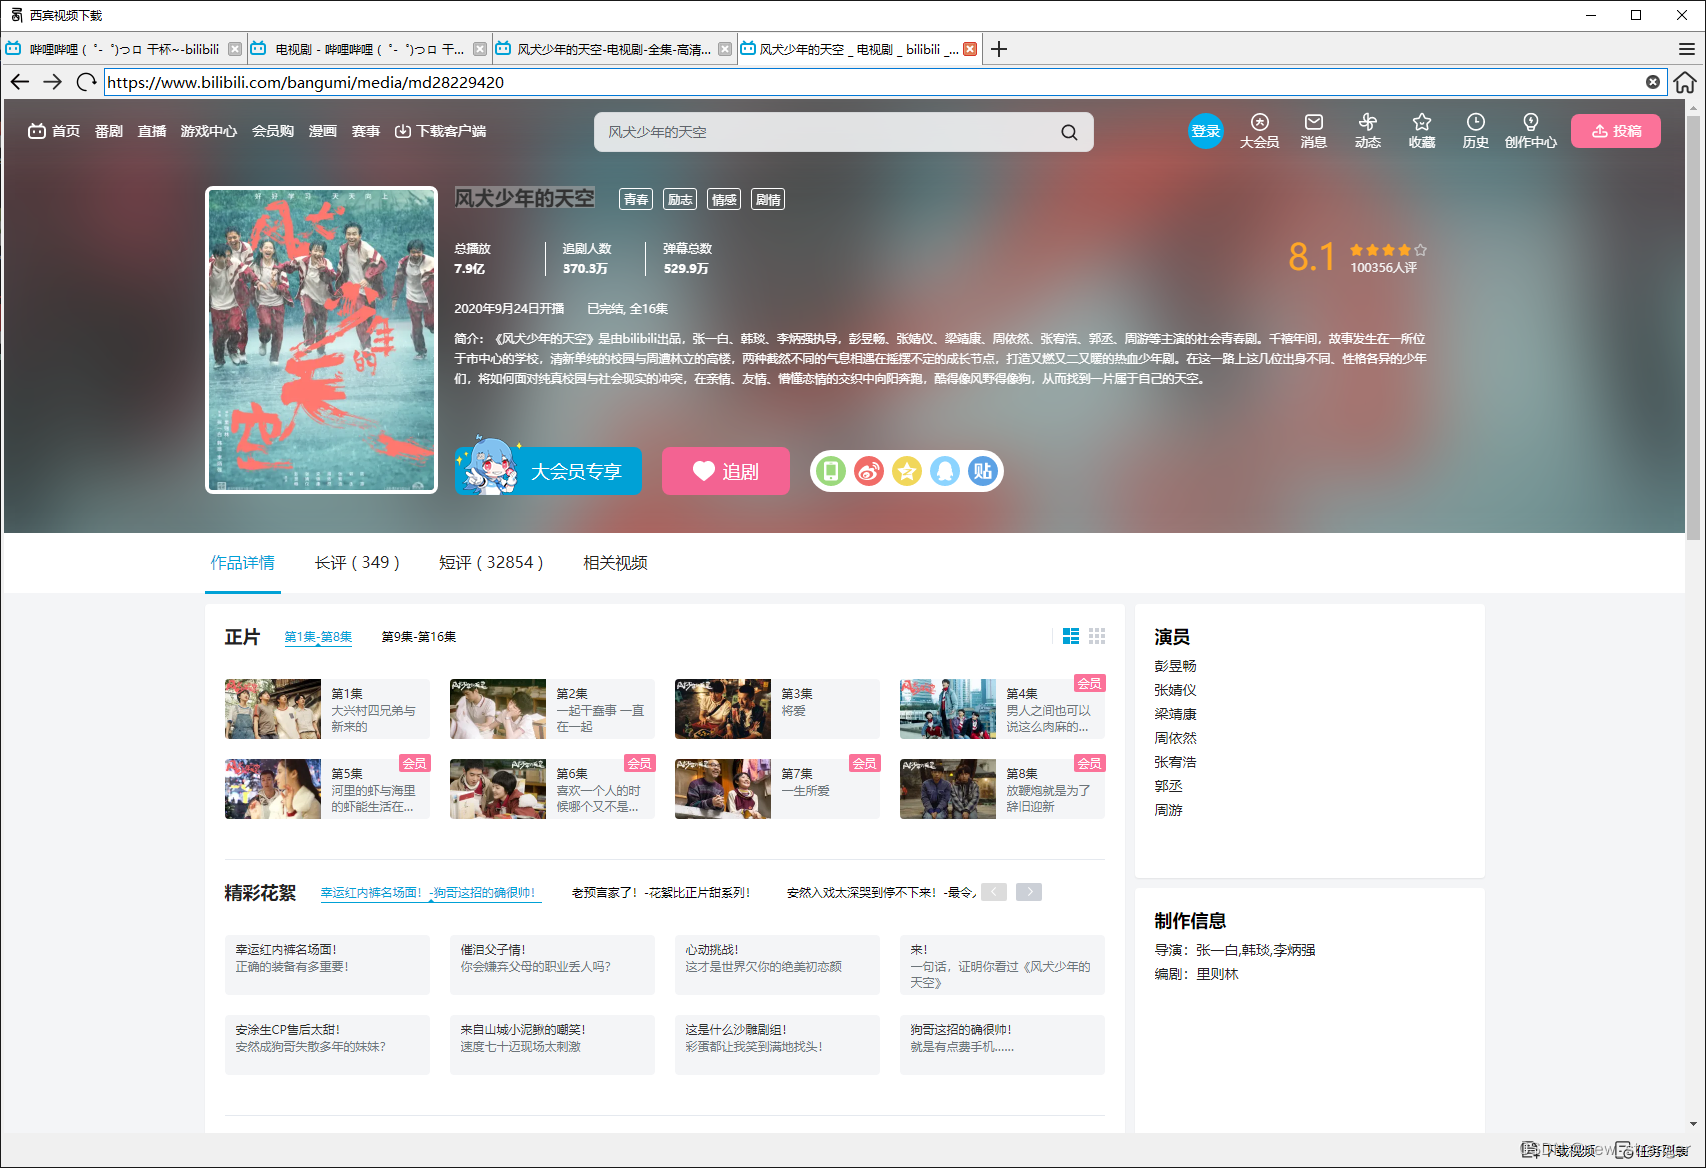The width and height of the screenshot is (1706, 1168).
Task: Click the browser forward arrow
Action: (53, 82)
